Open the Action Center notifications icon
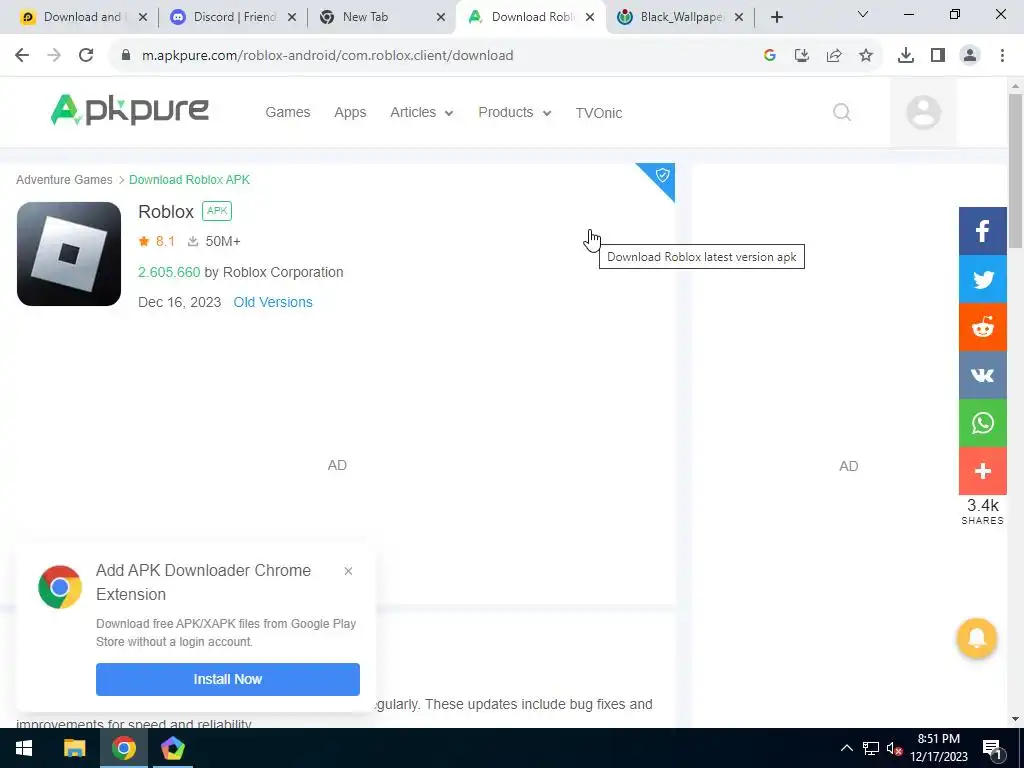 click(992, 748)
